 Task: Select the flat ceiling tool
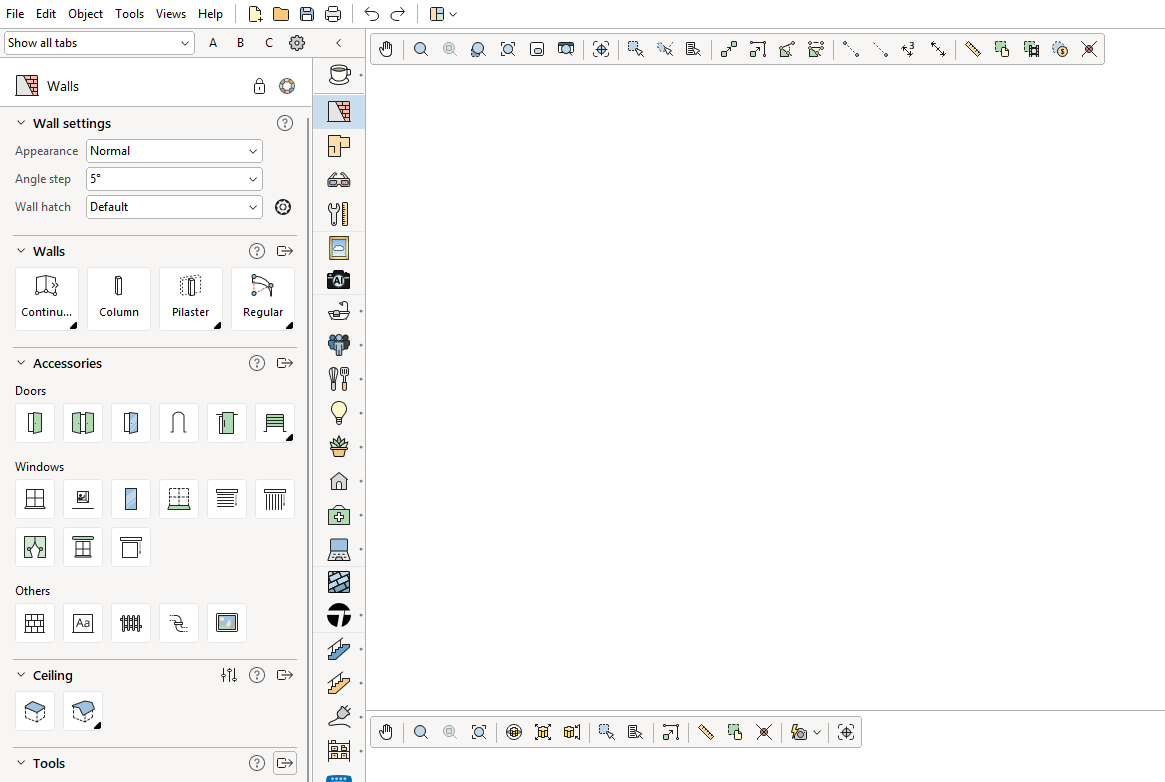[35, 711]
